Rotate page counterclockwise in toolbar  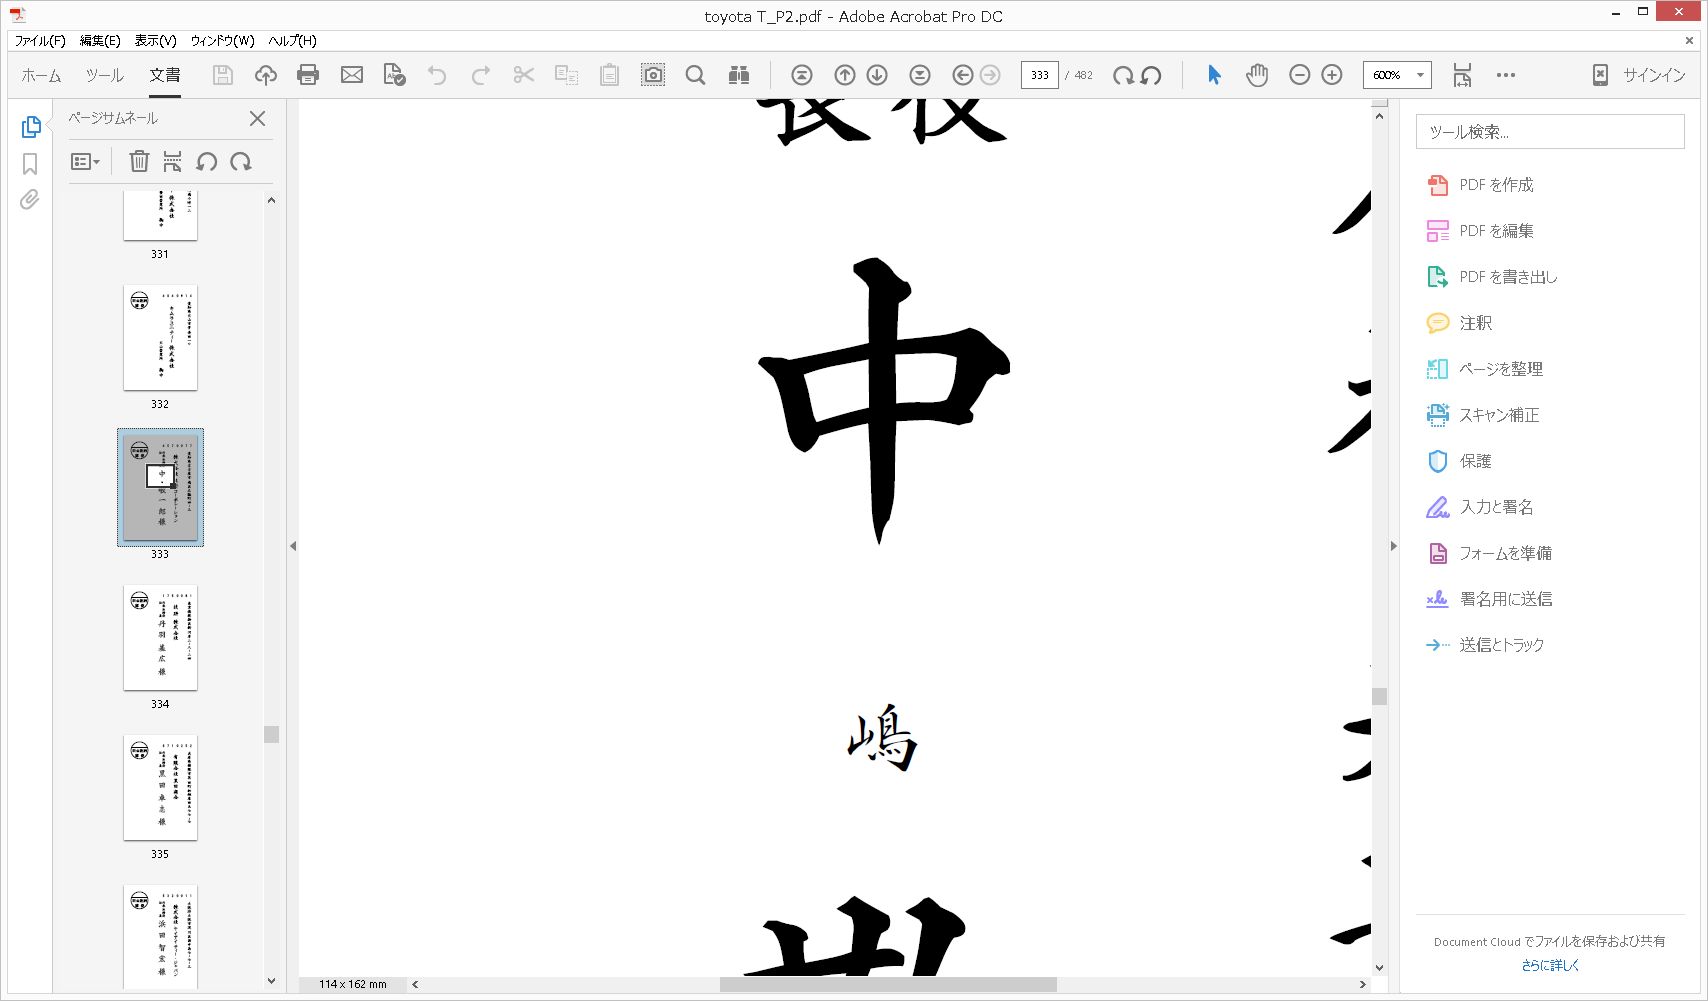click(x=1151, y=75)
